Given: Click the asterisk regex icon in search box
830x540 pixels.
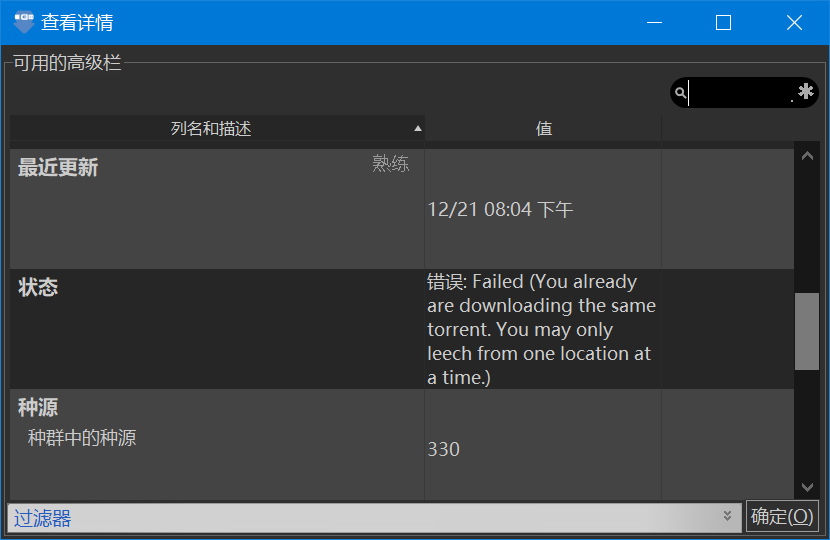Looking at the screenshot, I should point(806,92).
